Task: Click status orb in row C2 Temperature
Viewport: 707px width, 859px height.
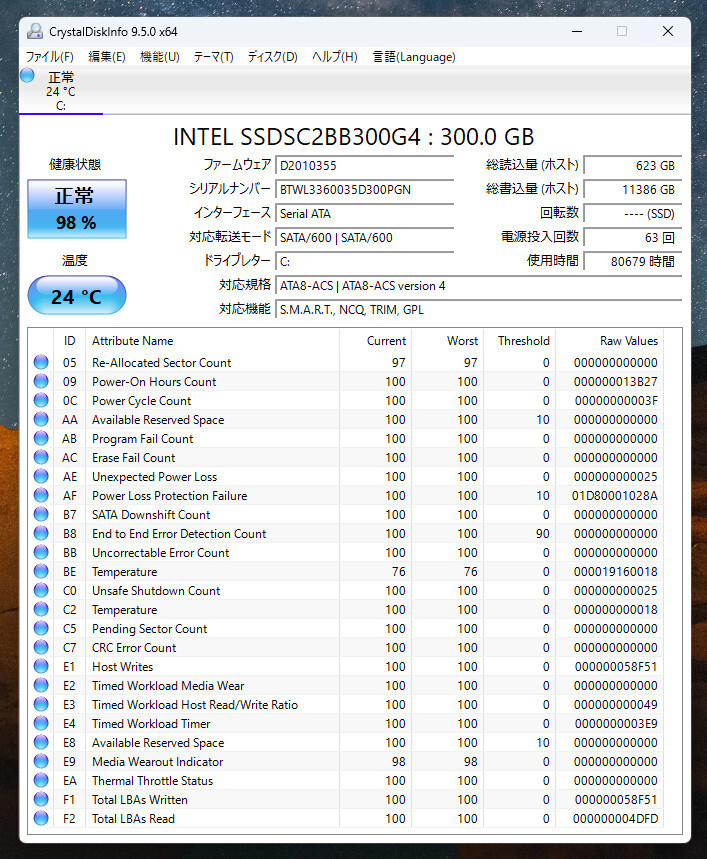Action: click(41, 609)
